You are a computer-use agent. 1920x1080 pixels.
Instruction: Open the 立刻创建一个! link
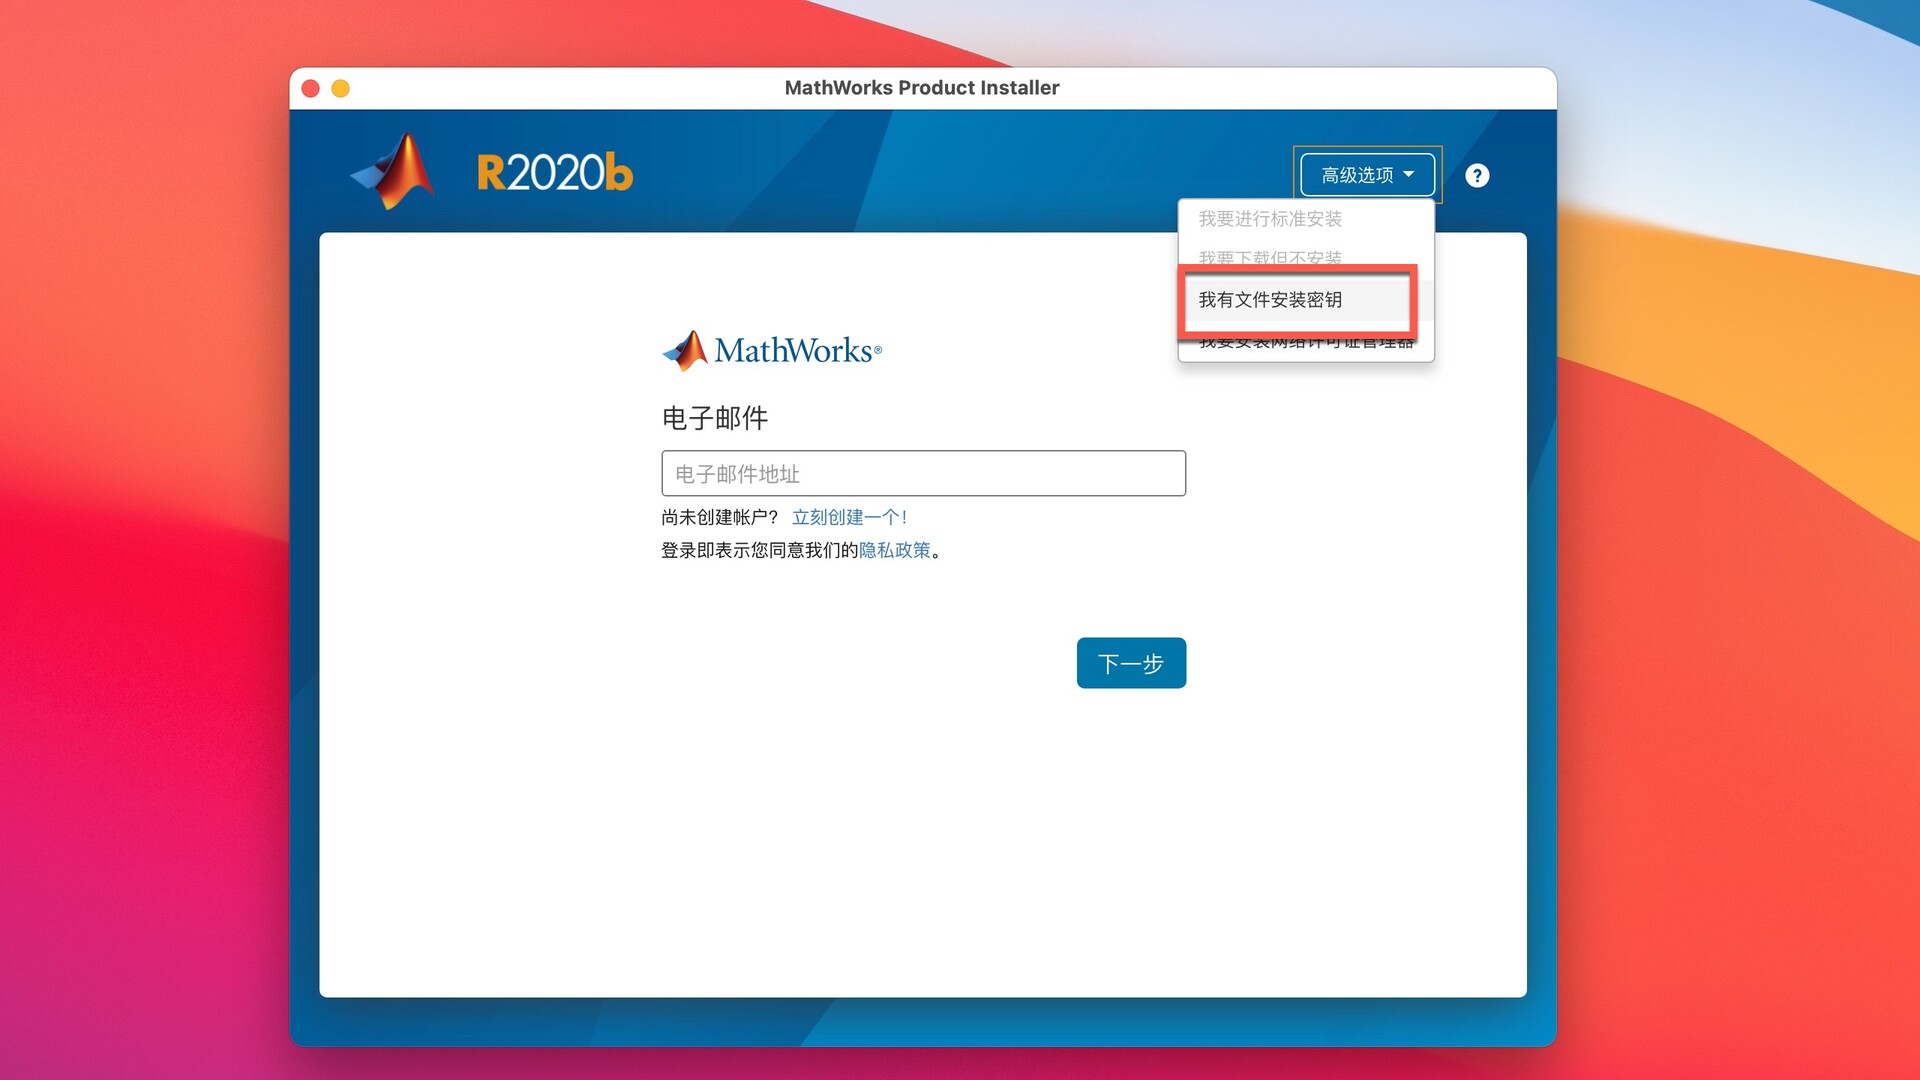[849, 516]
